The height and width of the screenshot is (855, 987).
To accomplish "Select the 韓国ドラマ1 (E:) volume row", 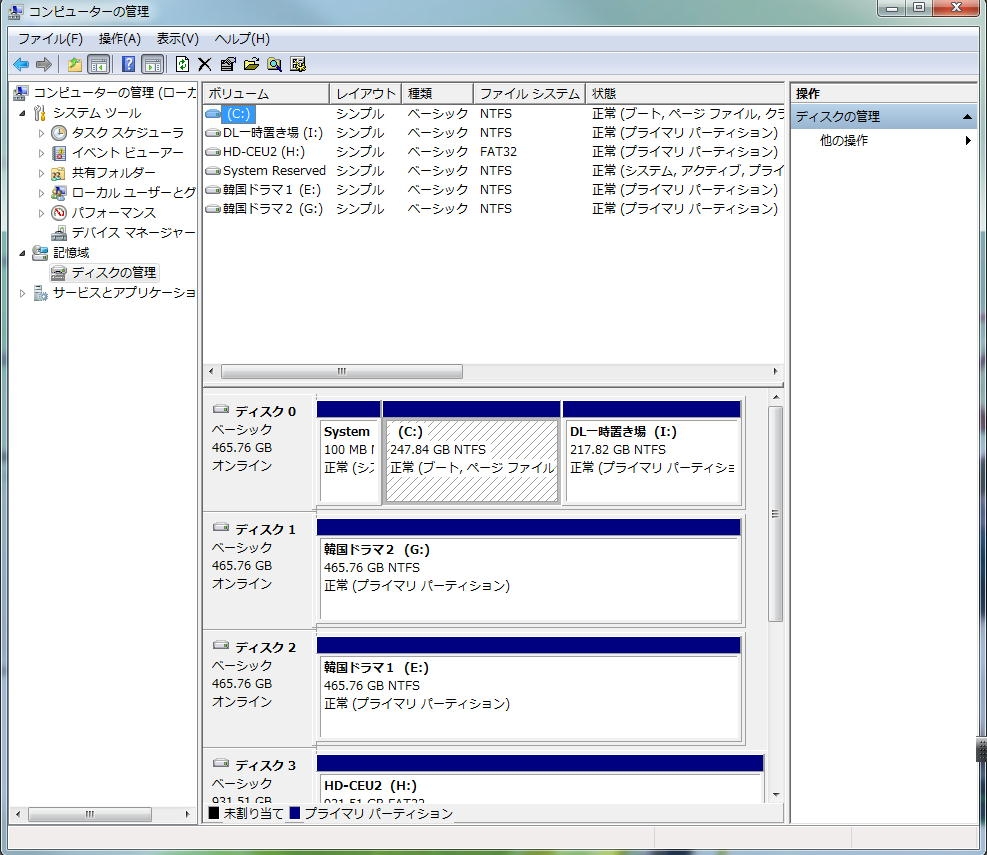I will point(494,190).
